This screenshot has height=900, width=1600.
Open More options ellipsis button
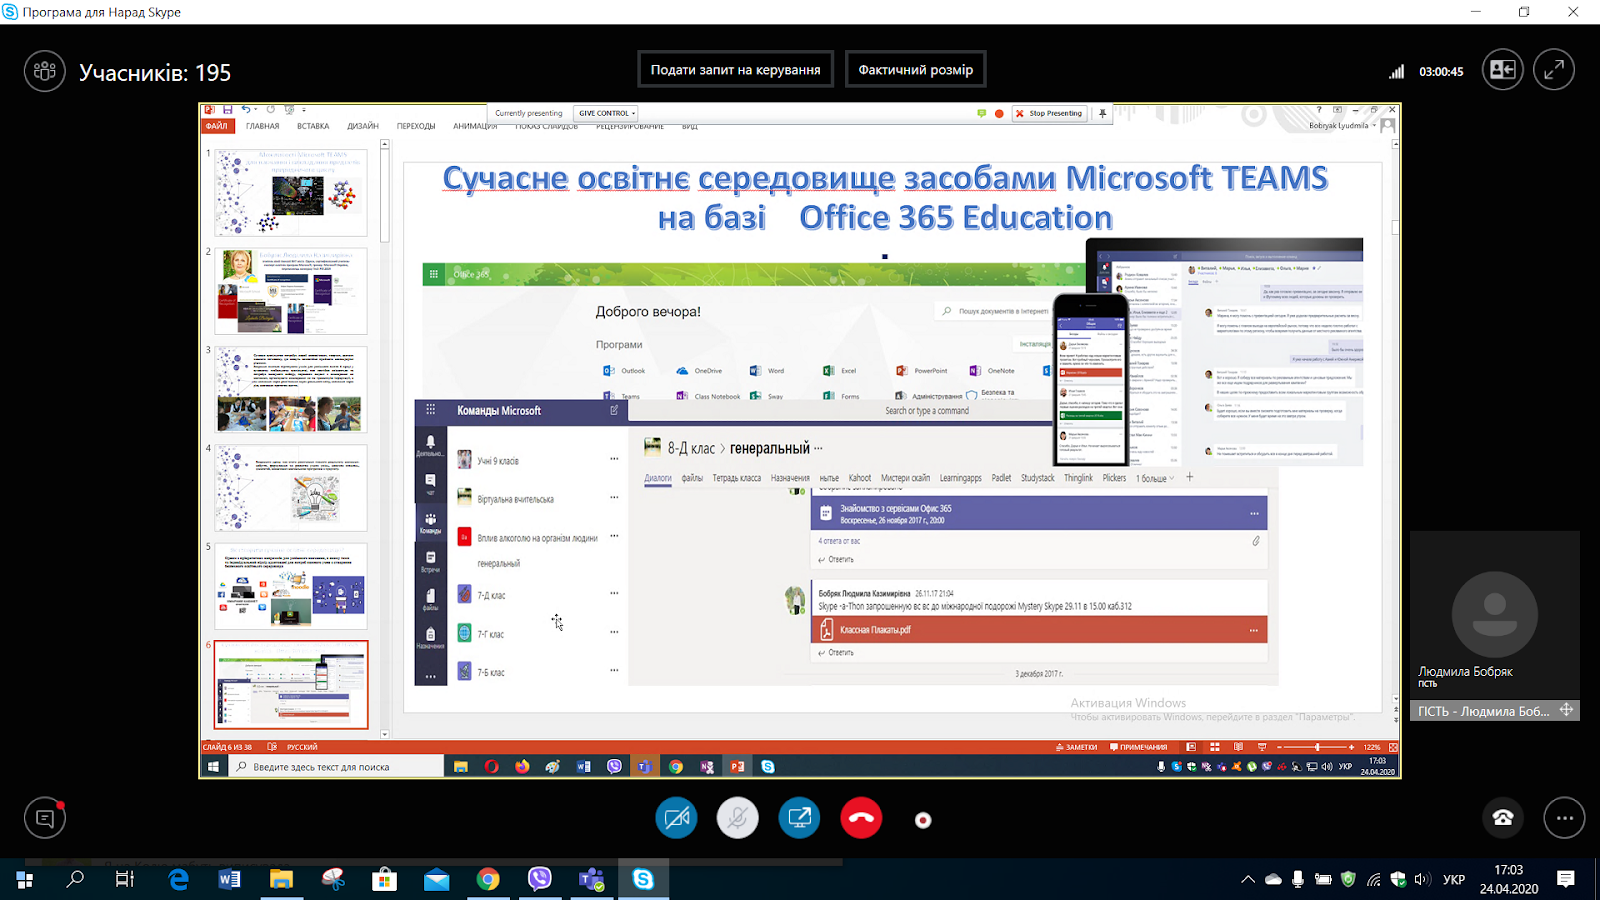coord(1564,818)
